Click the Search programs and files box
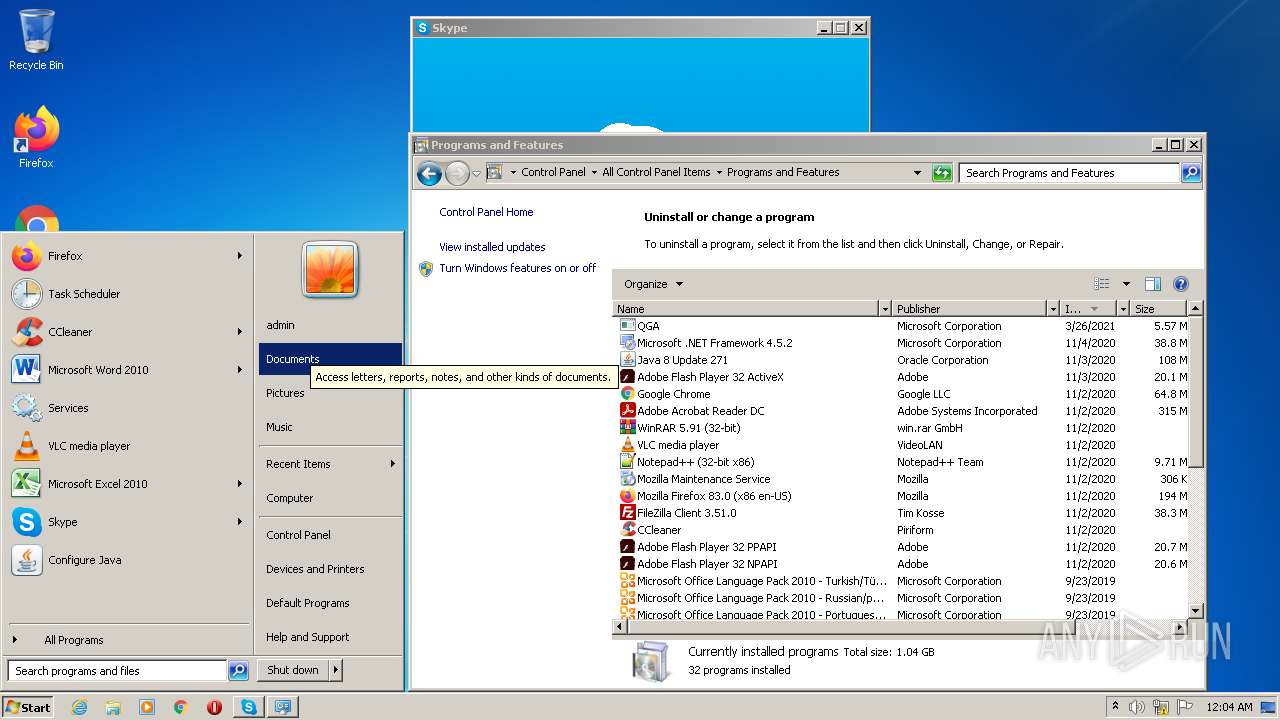Screen dimensions: 1280x720 117,671
